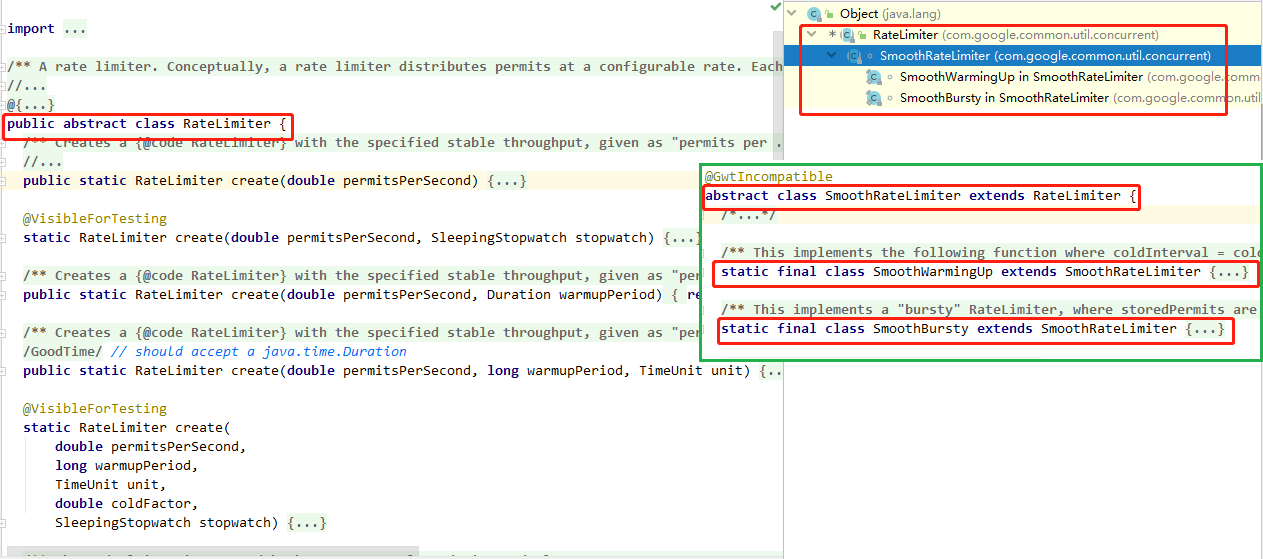Expand the folded /*...*/ comment in SmoothRateLimiter
The height and width of the screenshot is (559, 1263).
point(748,215)
